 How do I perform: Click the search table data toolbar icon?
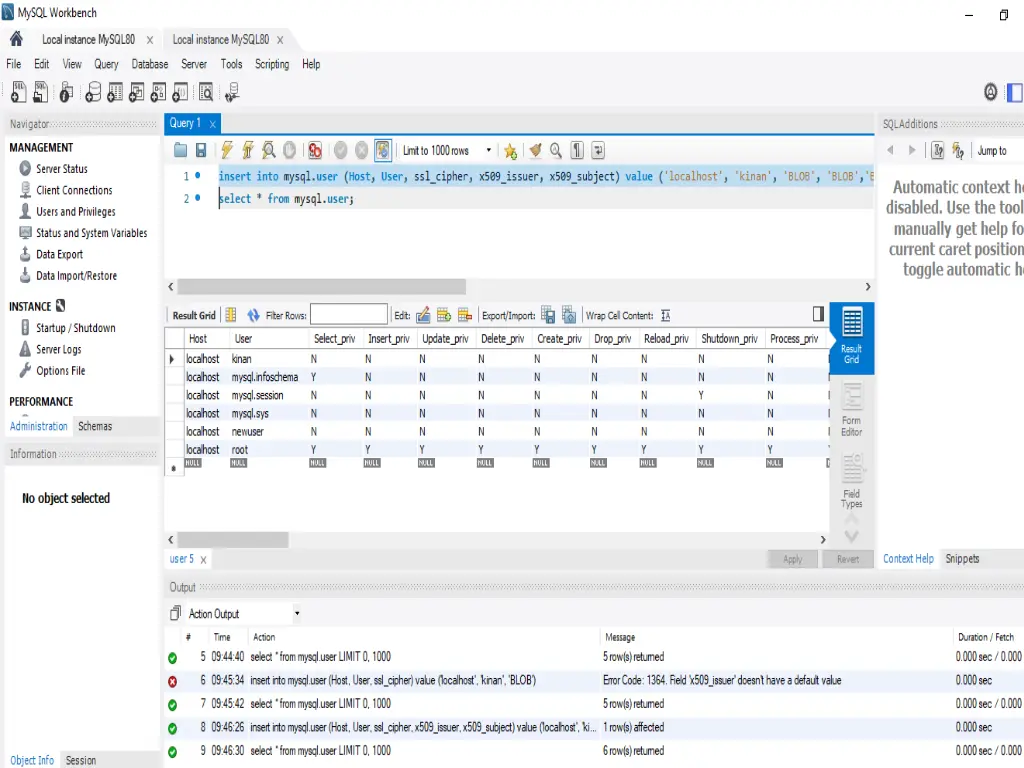click(x=206, y=92)
